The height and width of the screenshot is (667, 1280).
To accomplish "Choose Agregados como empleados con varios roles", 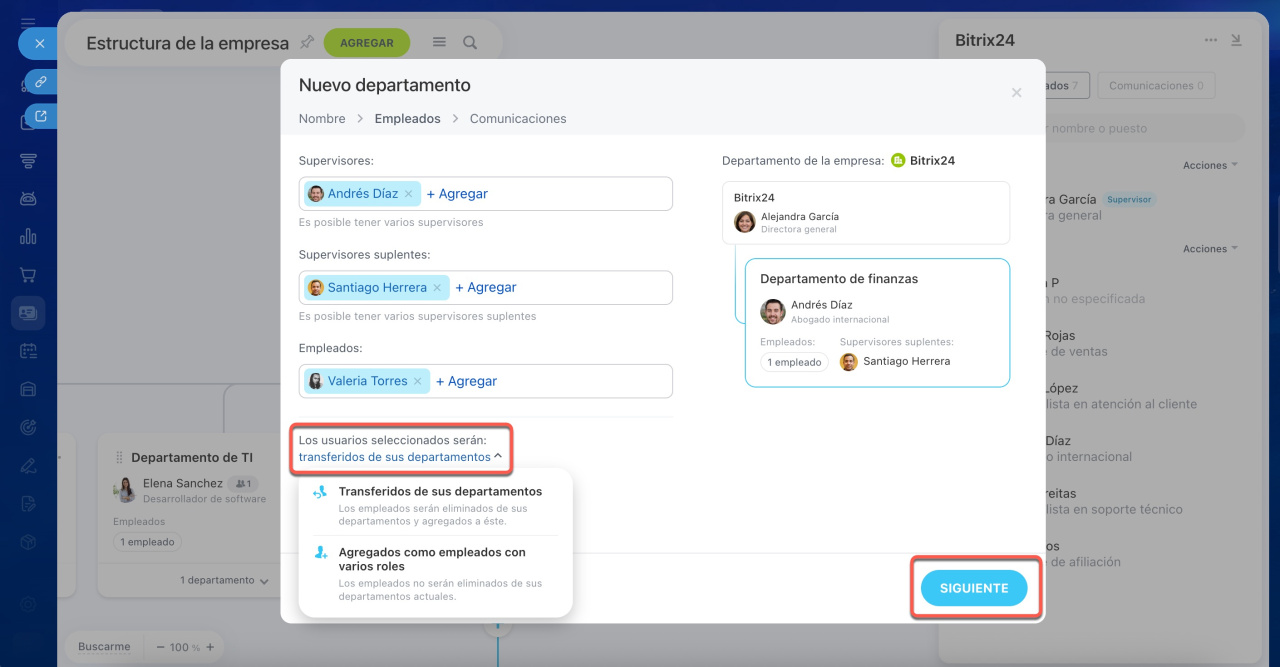I will click(x=432, y=559).
